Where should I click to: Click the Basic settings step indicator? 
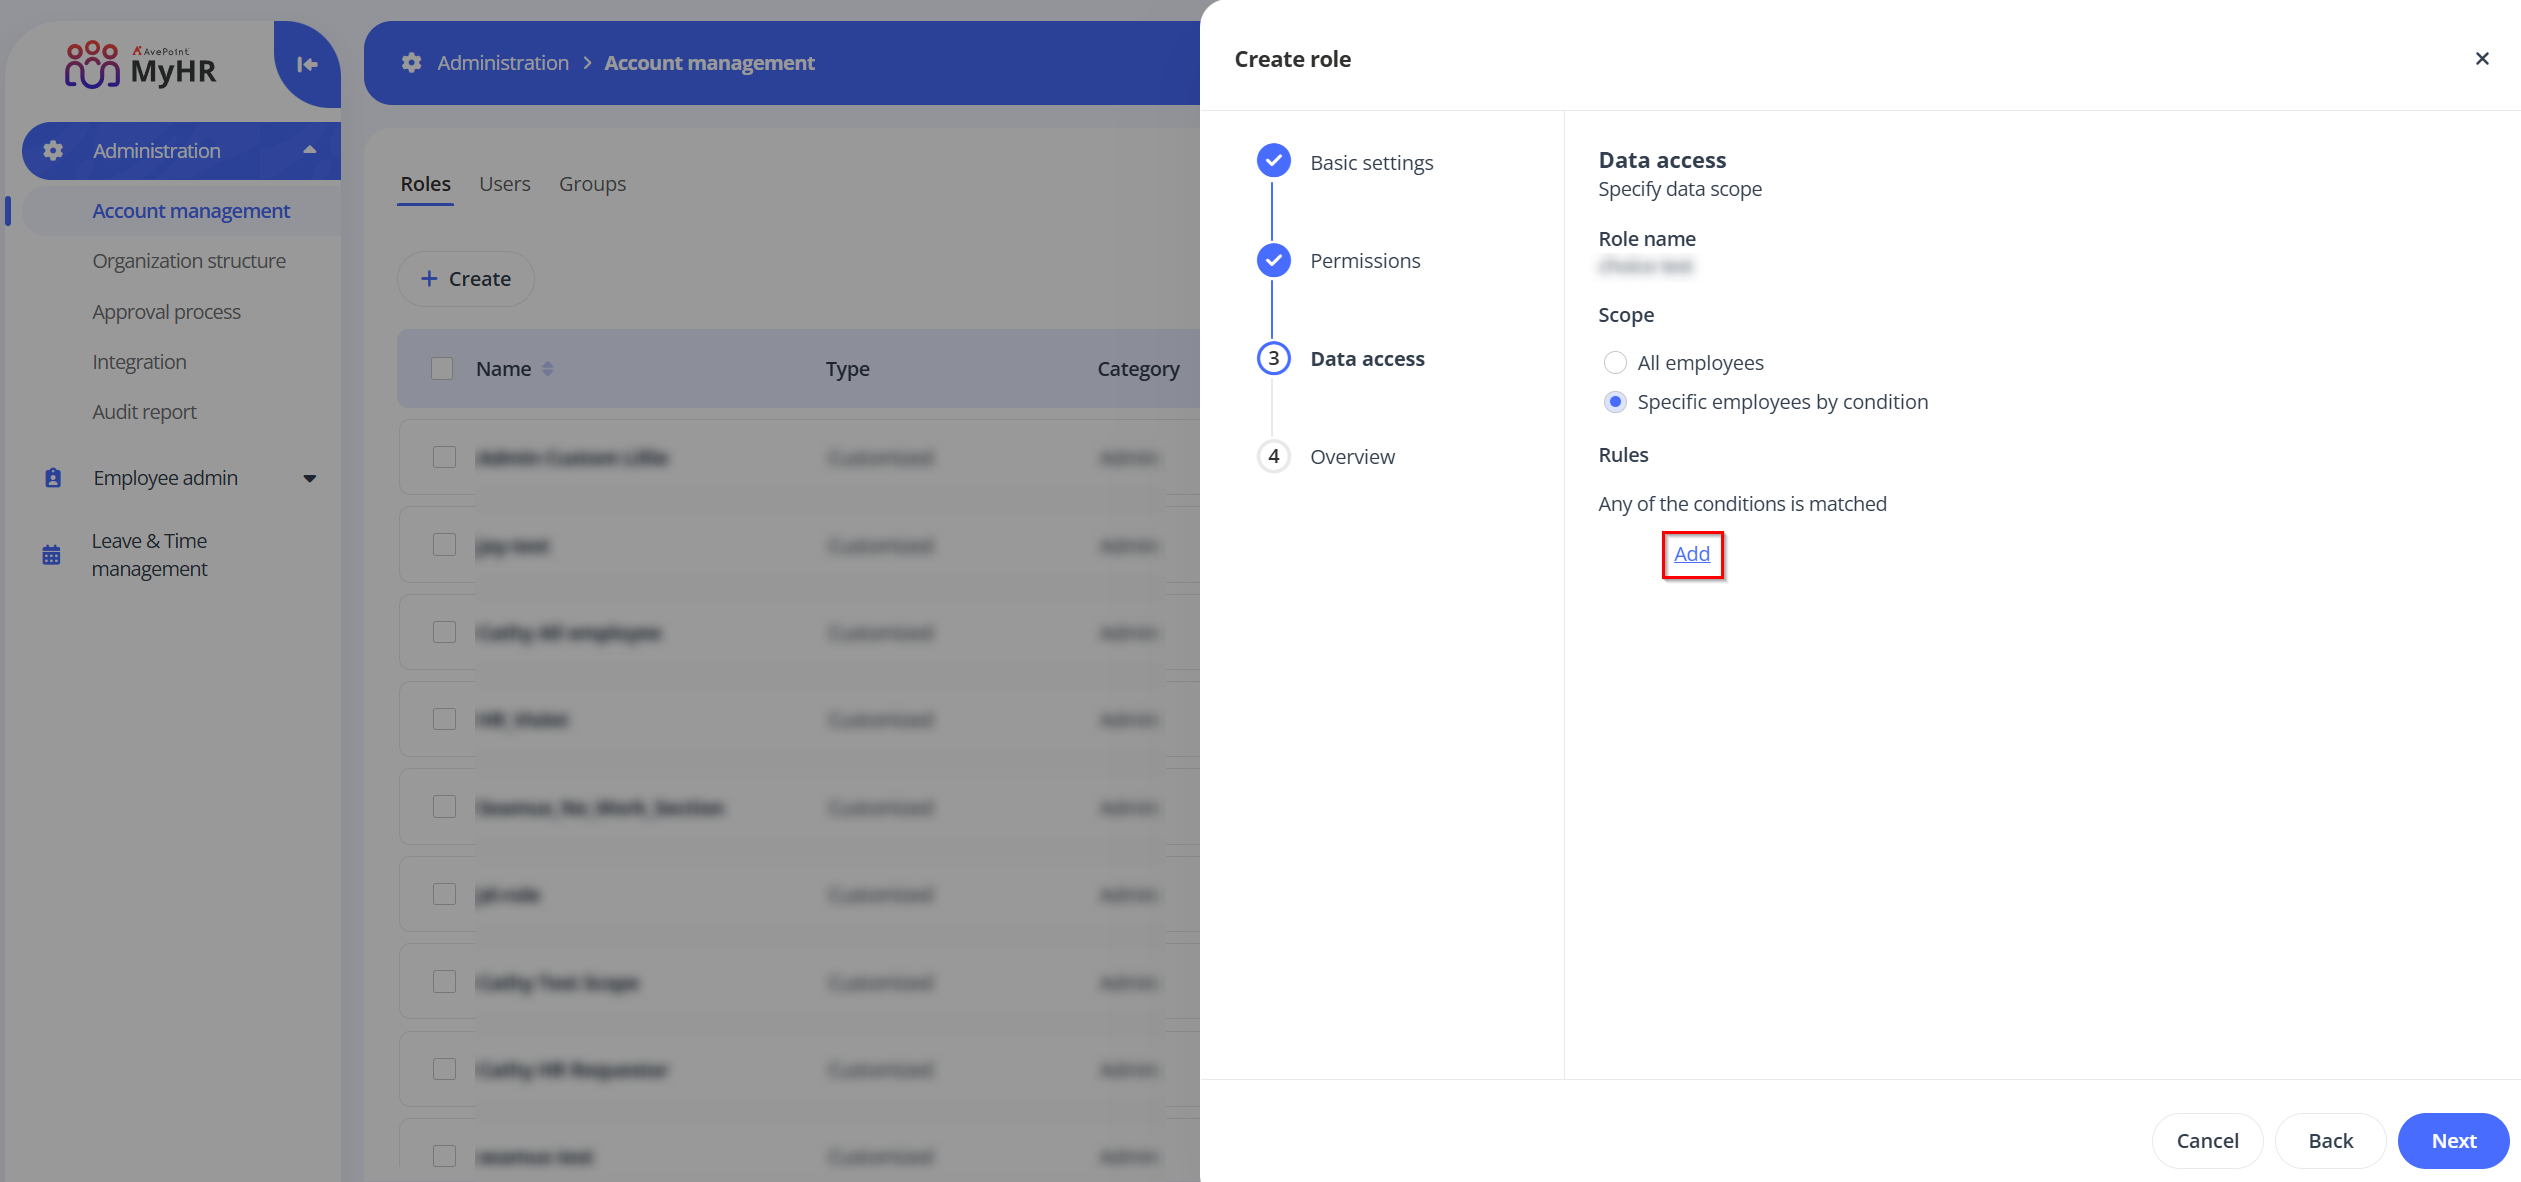(1273, 161)
